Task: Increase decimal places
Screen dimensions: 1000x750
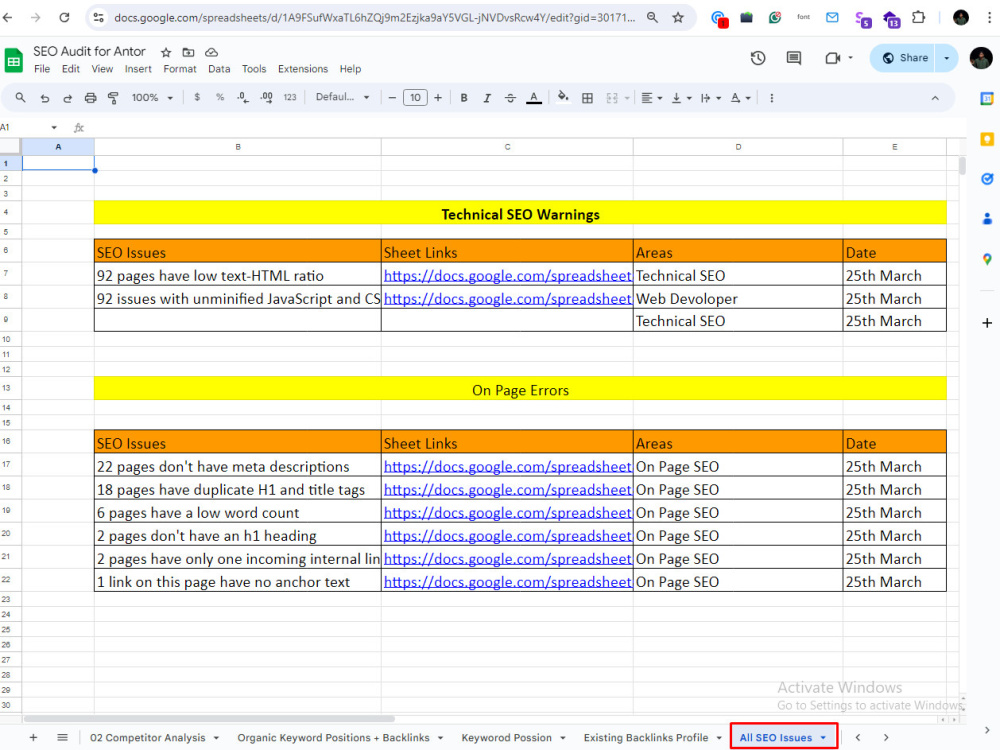Action: 267,98
